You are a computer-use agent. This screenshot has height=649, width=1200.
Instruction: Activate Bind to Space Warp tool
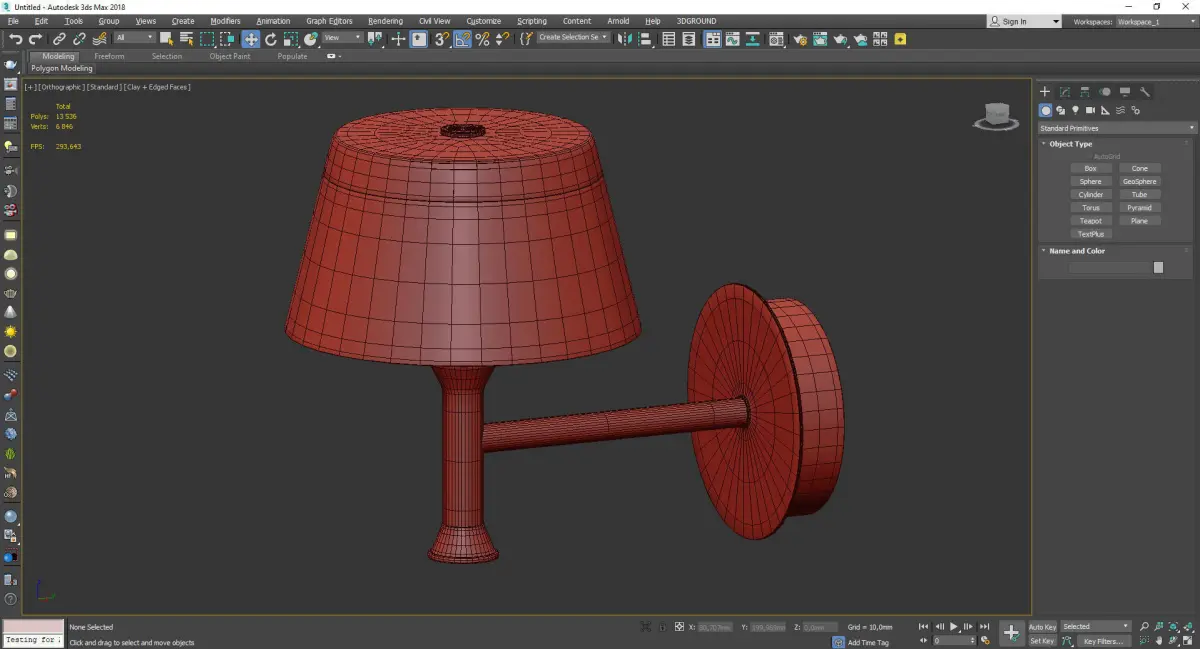point(100,39)
